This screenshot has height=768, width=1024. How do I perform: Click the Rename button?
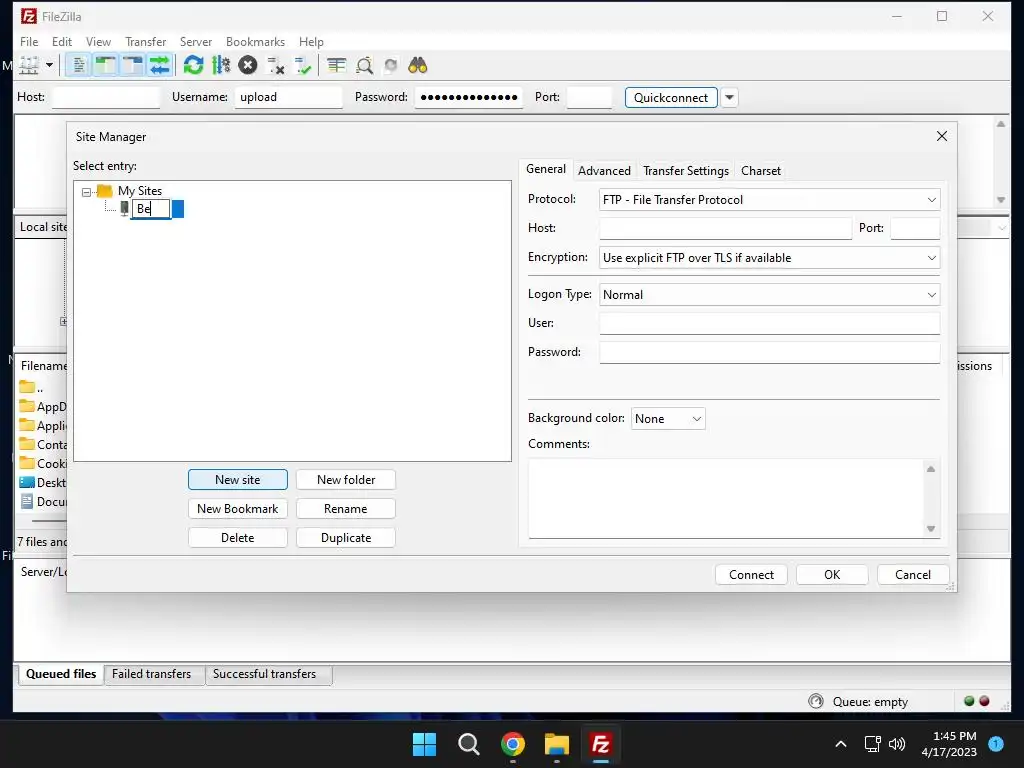tap(345, 509)
